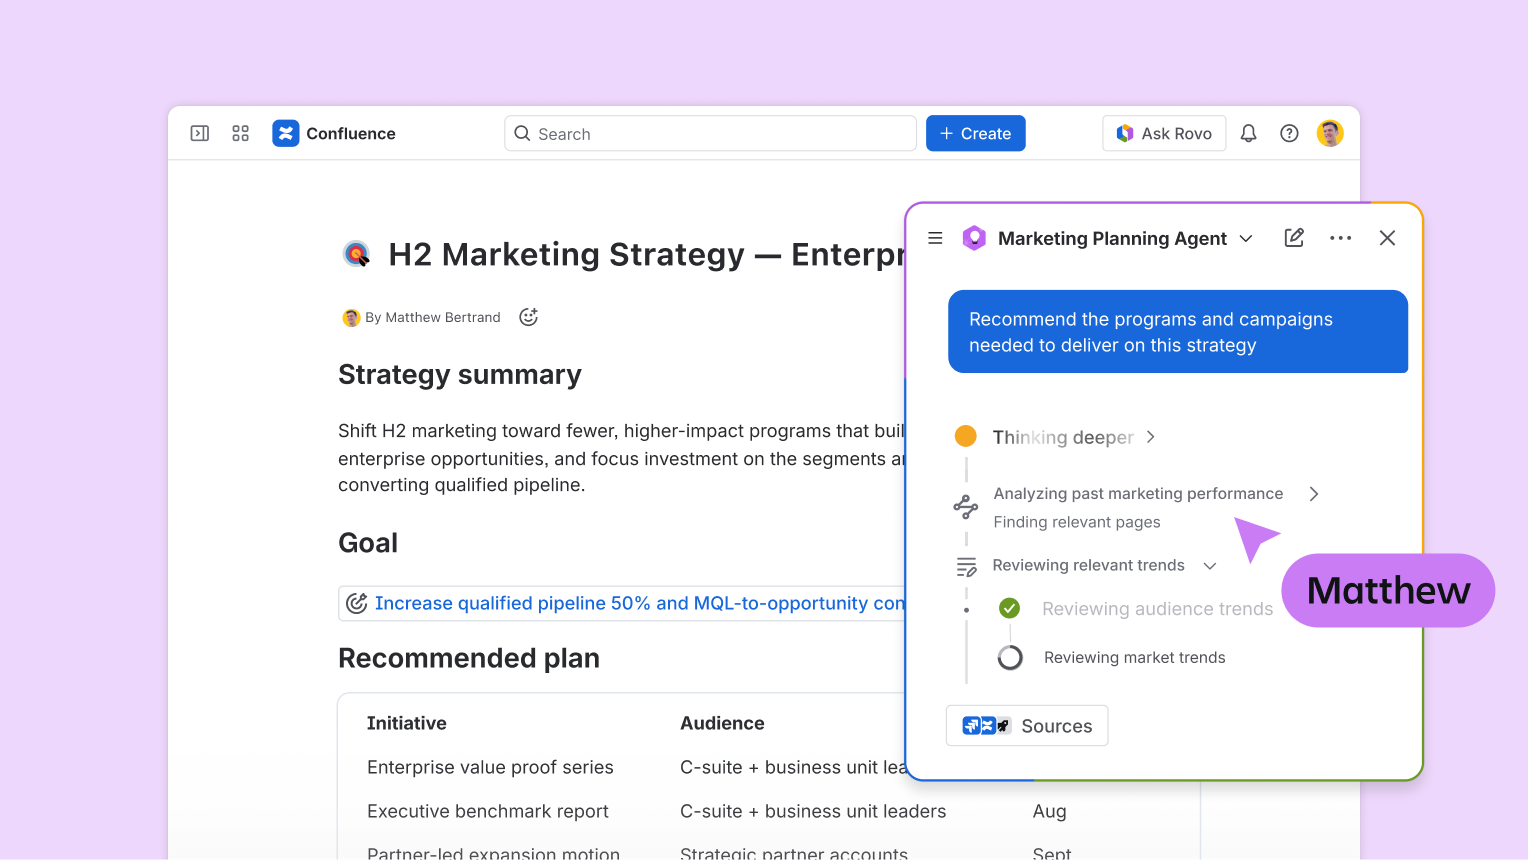Click the market trends loading spinner
Screen dimensions: 1528x860
click(x=1010, y=657)
